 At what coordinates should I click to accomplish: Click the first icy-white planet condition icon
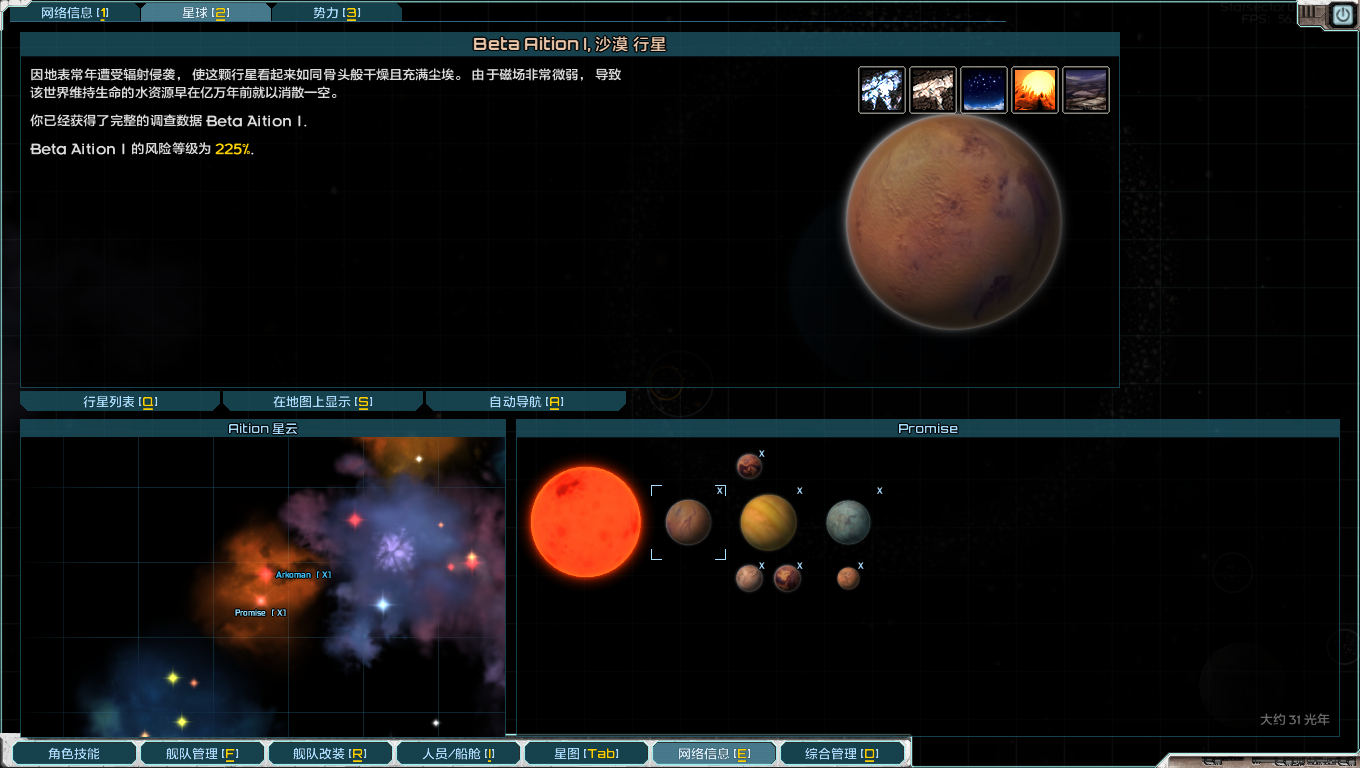click(882, 90)
